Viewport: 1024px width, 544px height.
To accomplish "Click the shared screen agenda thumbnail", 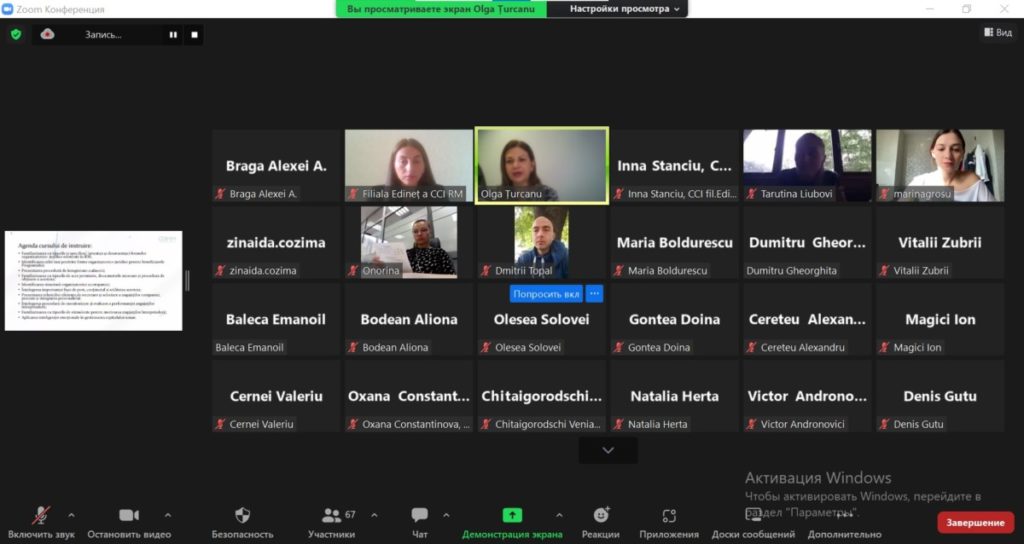I will (93, 280).
